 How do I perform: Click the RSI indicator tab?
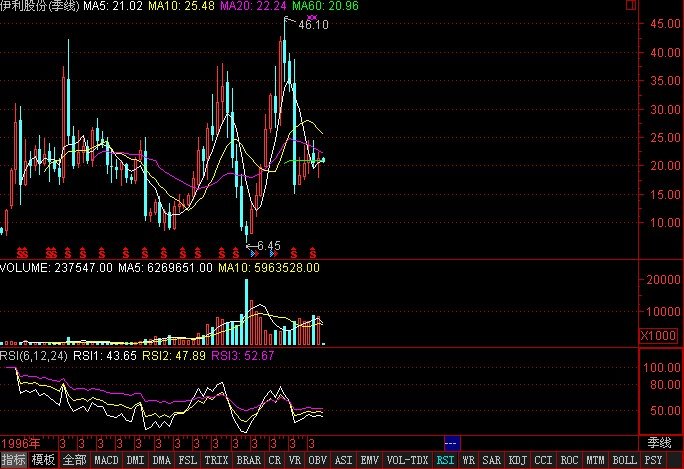point(445,461)
